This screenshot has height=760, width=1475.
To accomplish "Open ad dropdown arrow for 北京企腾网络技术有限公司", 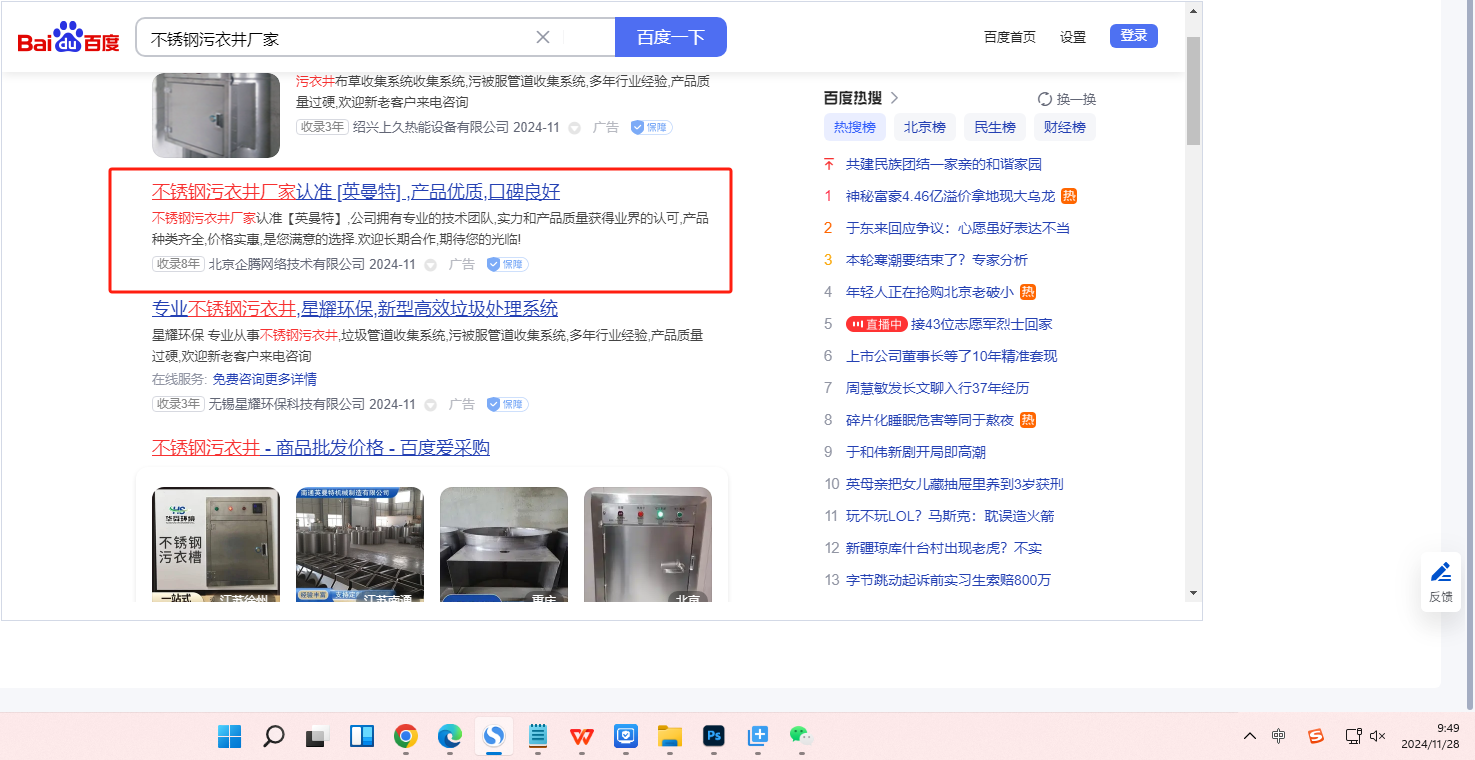I will coord(431,265).
